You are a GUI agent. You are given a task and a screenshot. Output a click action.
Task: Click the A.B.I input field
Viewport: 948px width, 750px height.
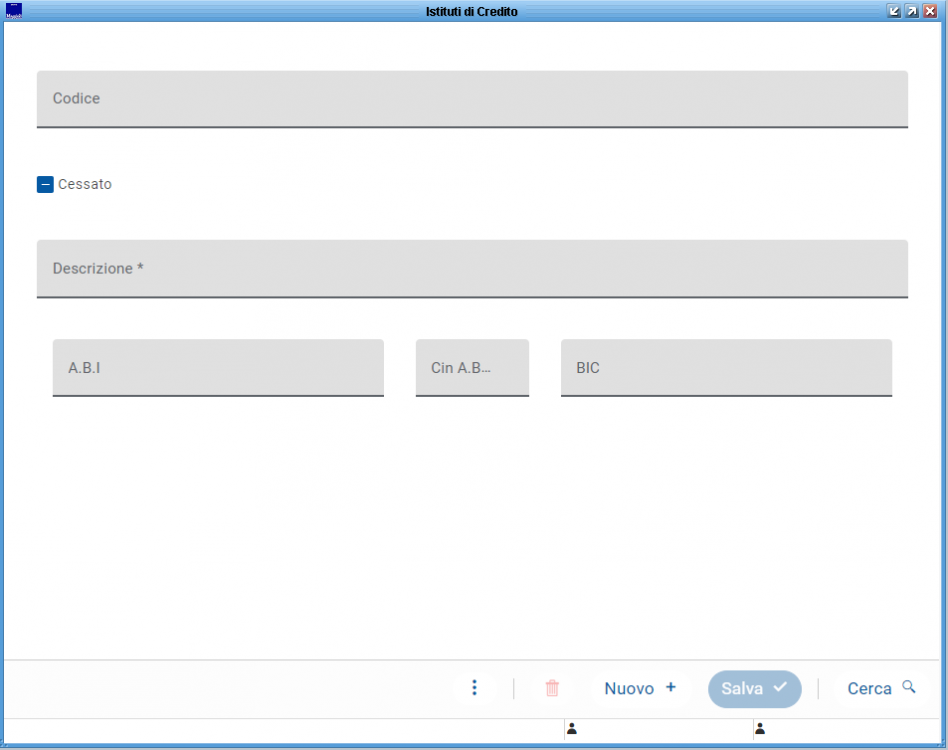[x=218, y=368]
